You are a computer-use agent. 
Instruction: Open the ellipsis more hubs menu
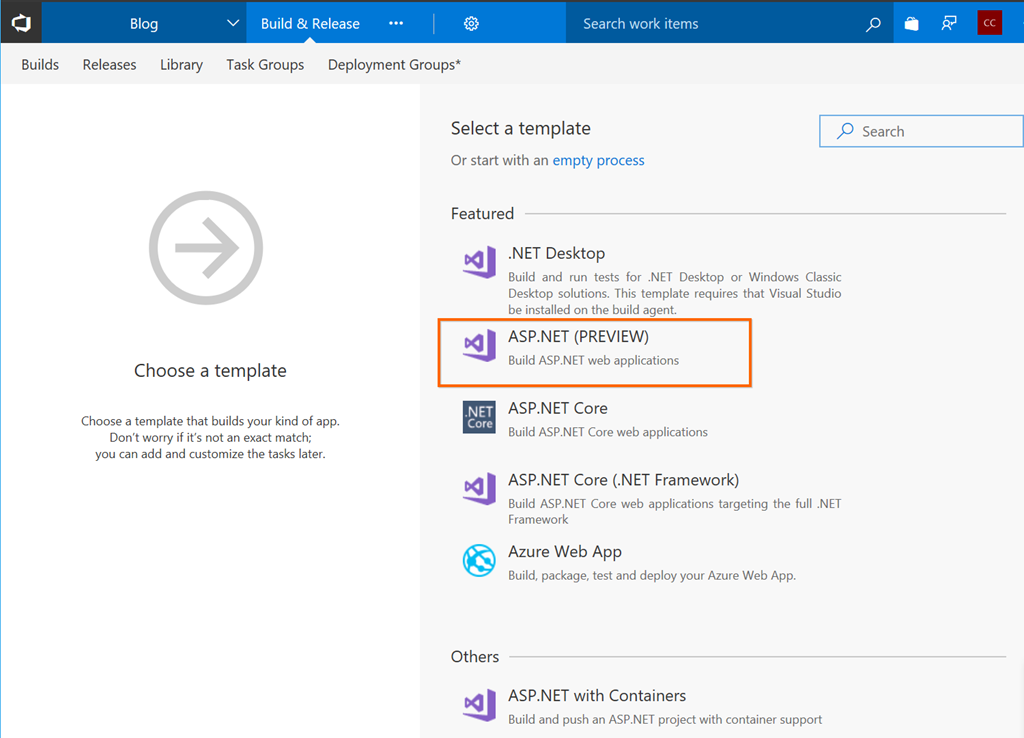pos(396,24)
